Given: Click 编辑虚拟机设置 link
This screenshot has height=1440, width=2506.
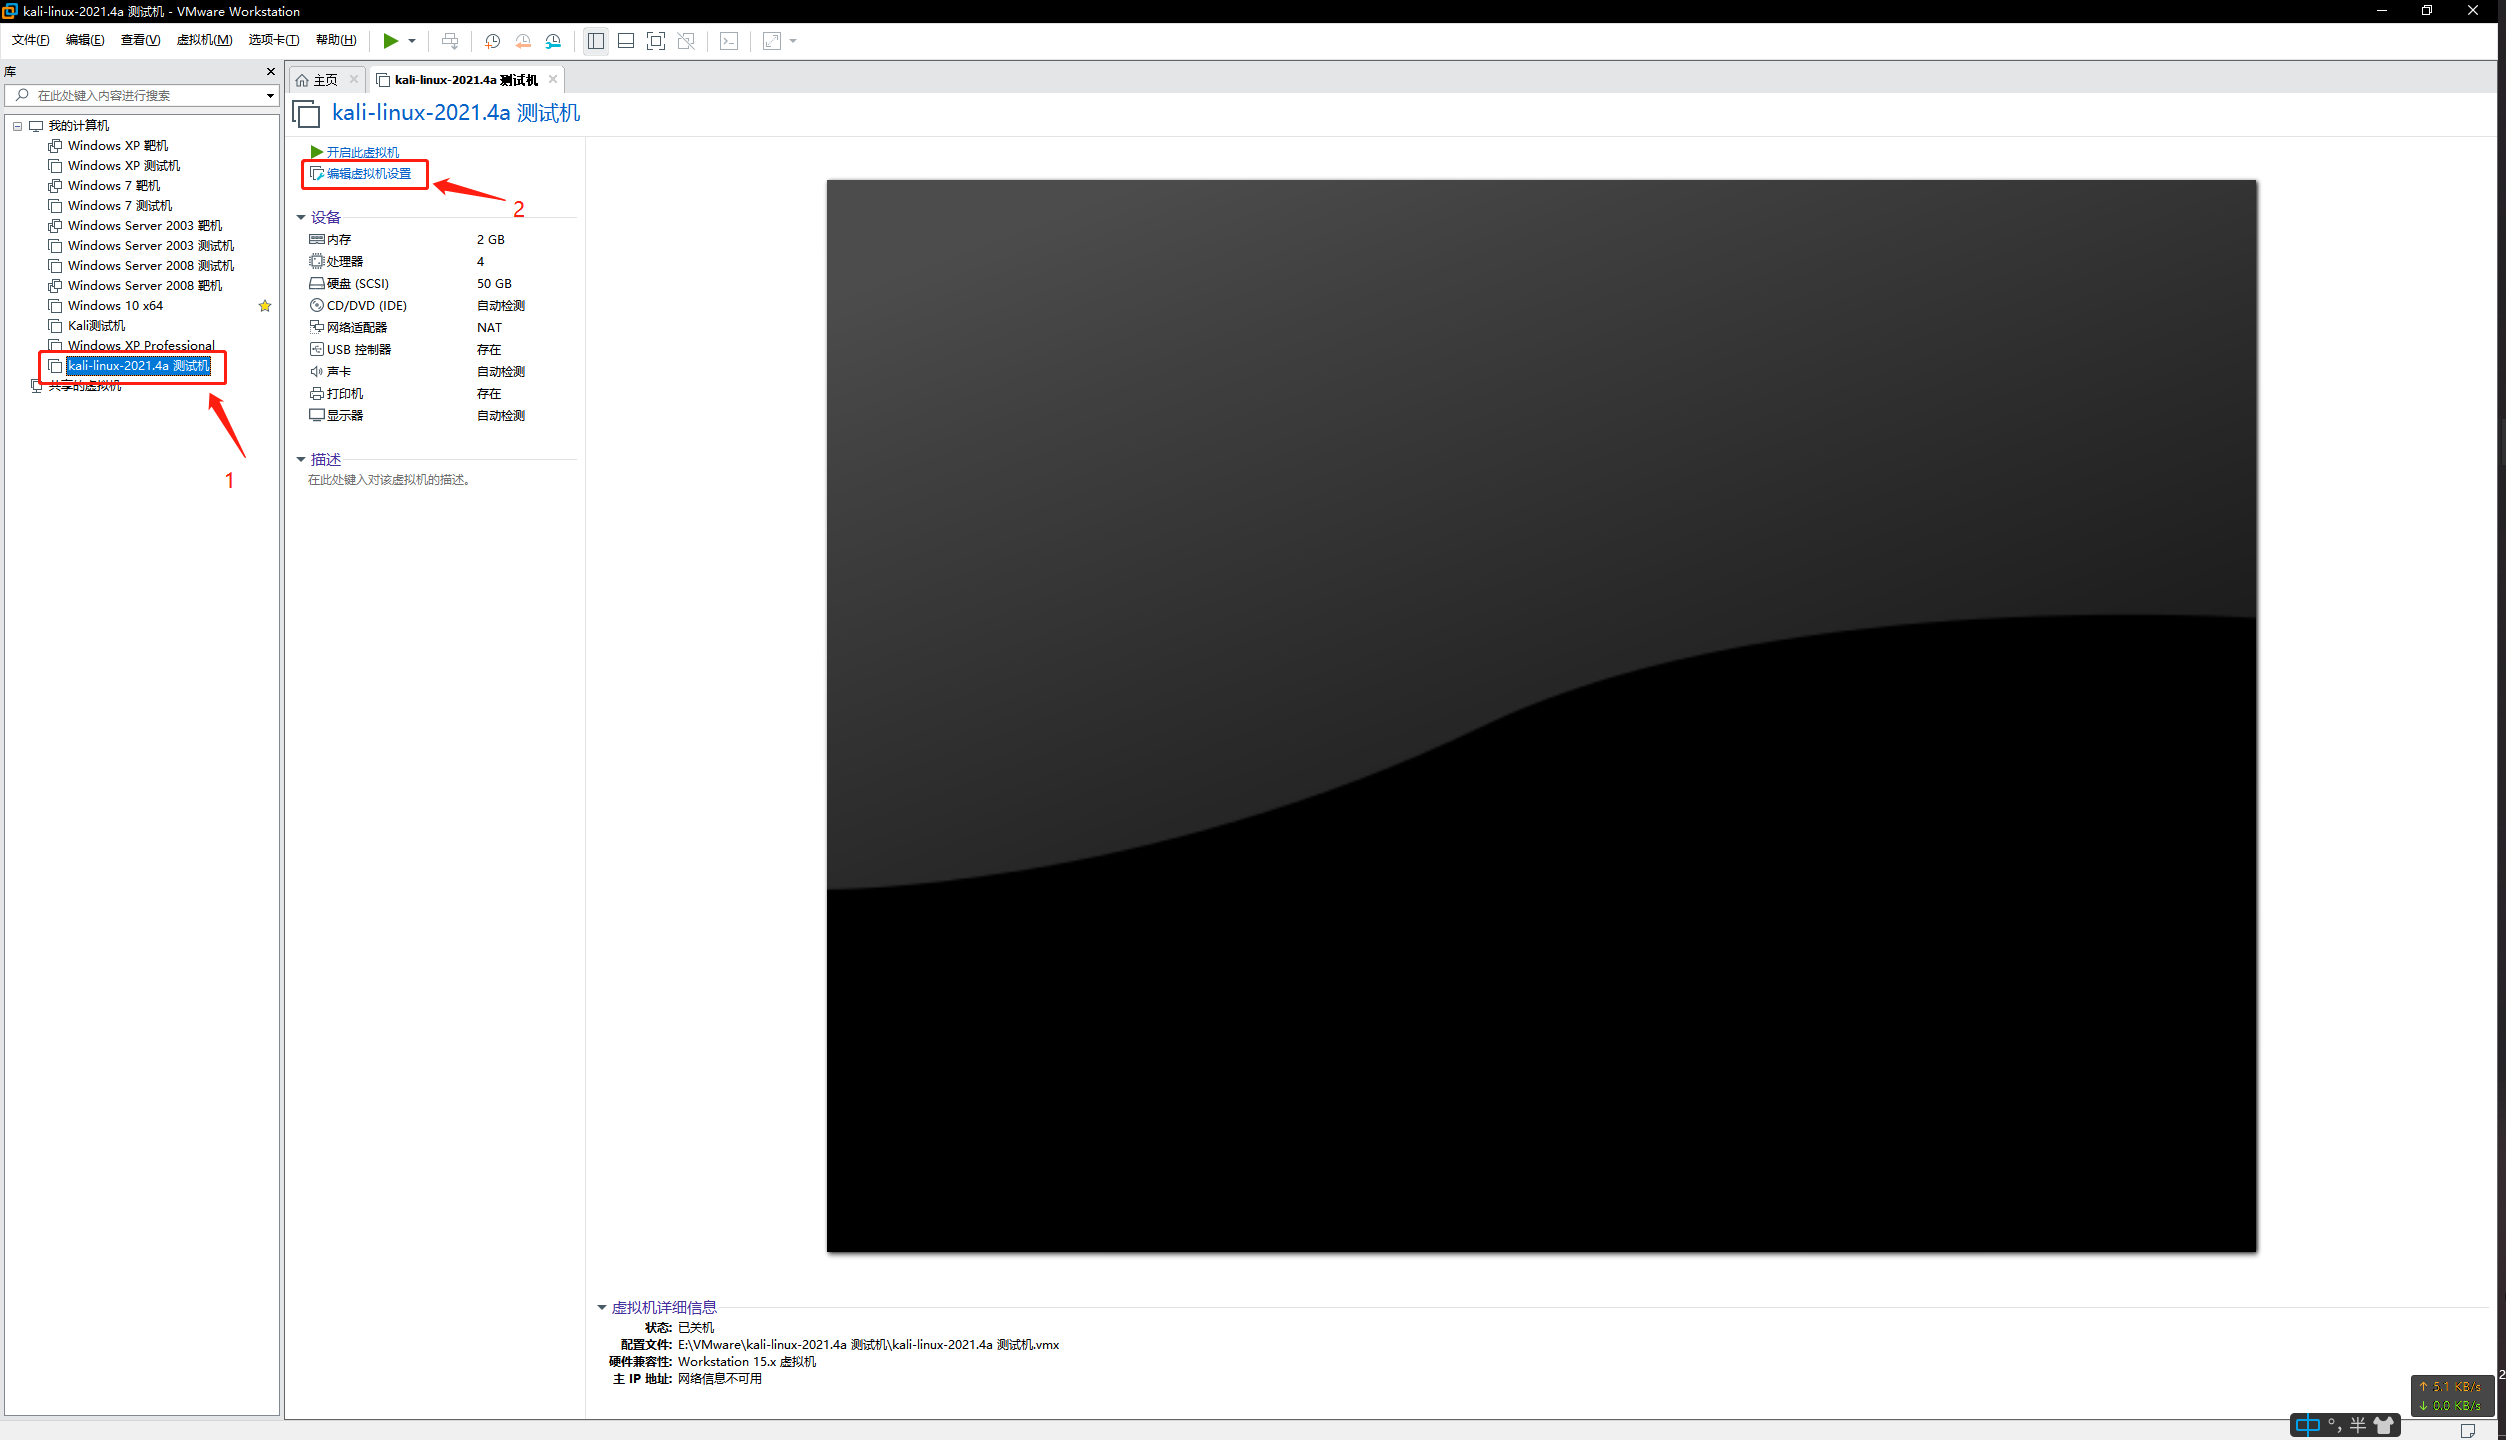Looking at the screenshot, I should pos(368,174).
